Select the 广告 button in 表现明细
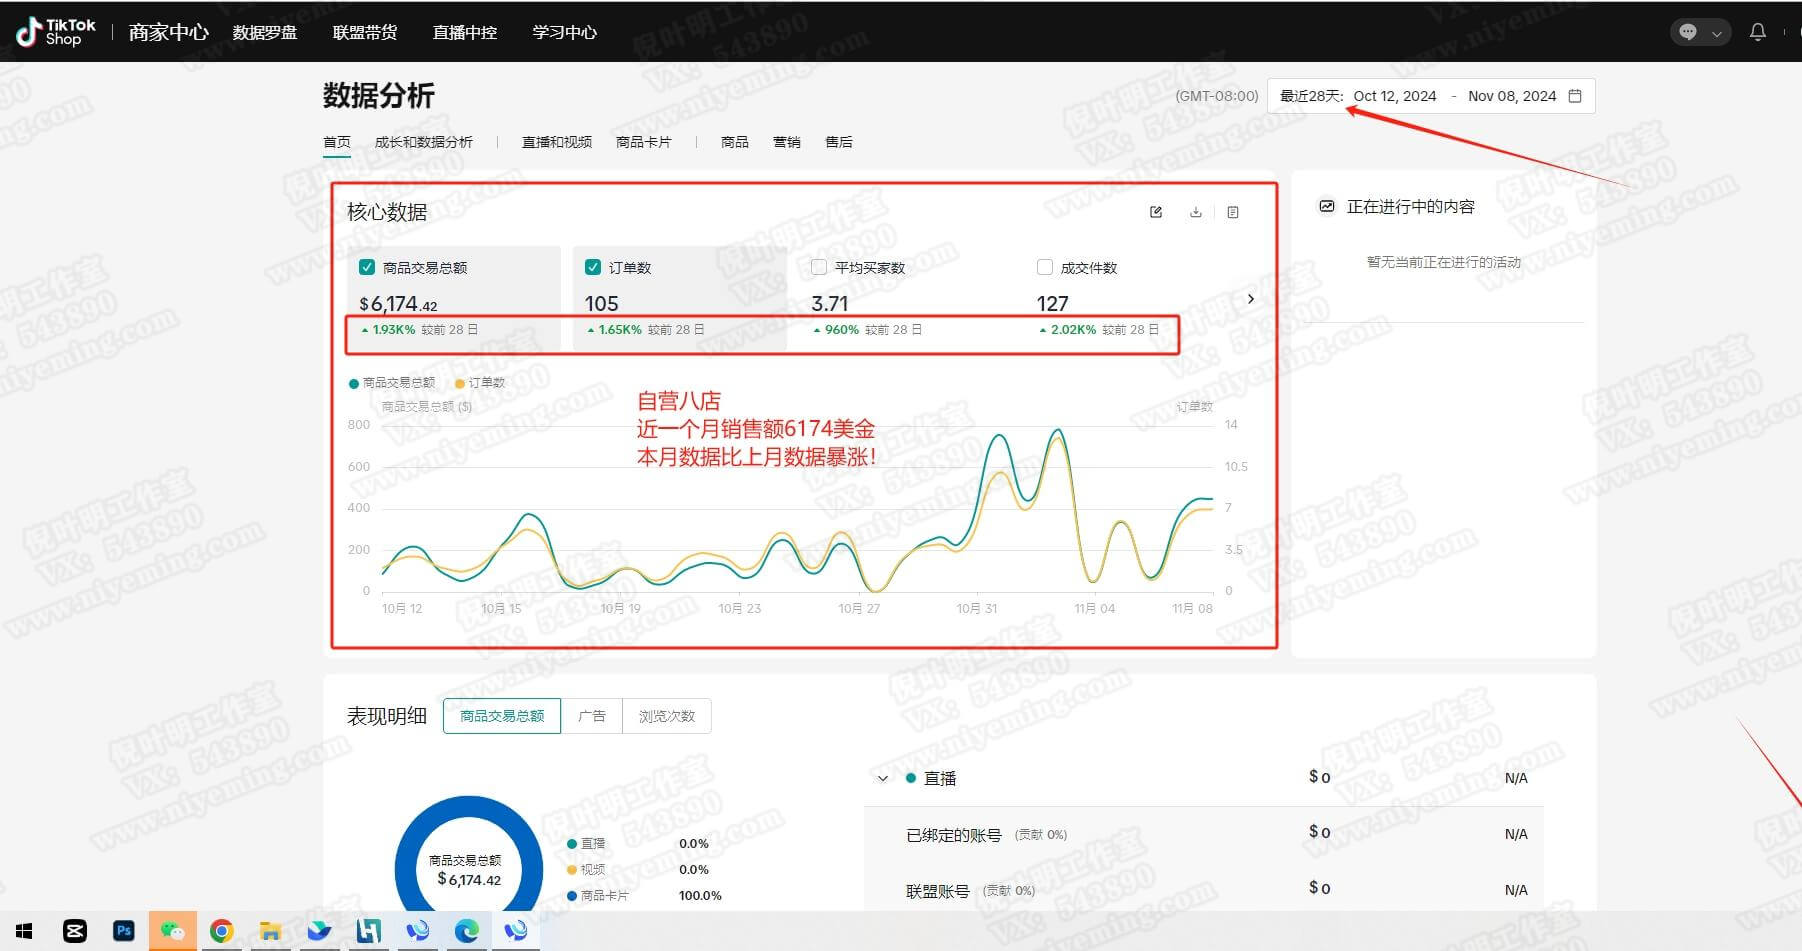The width and height of the screenshot is (1802, 951). pyautogui.click(x=592, y=716)
